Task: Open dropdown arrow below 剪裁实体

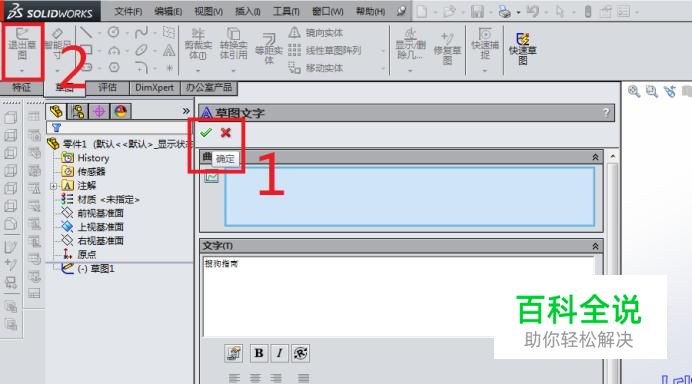Action: click(198, 71)
